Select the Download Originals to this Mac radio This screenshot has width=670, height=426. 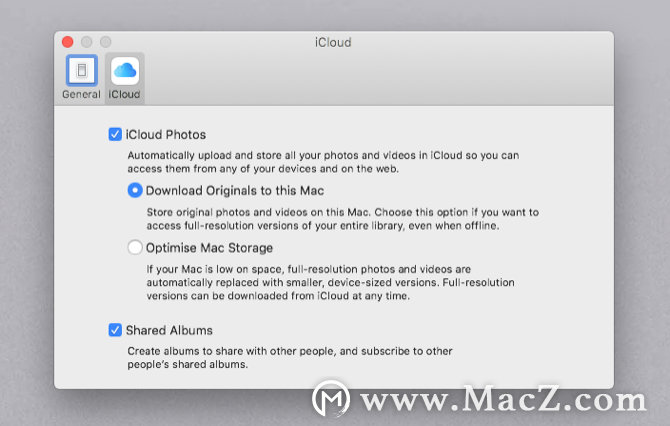[135, 190]
